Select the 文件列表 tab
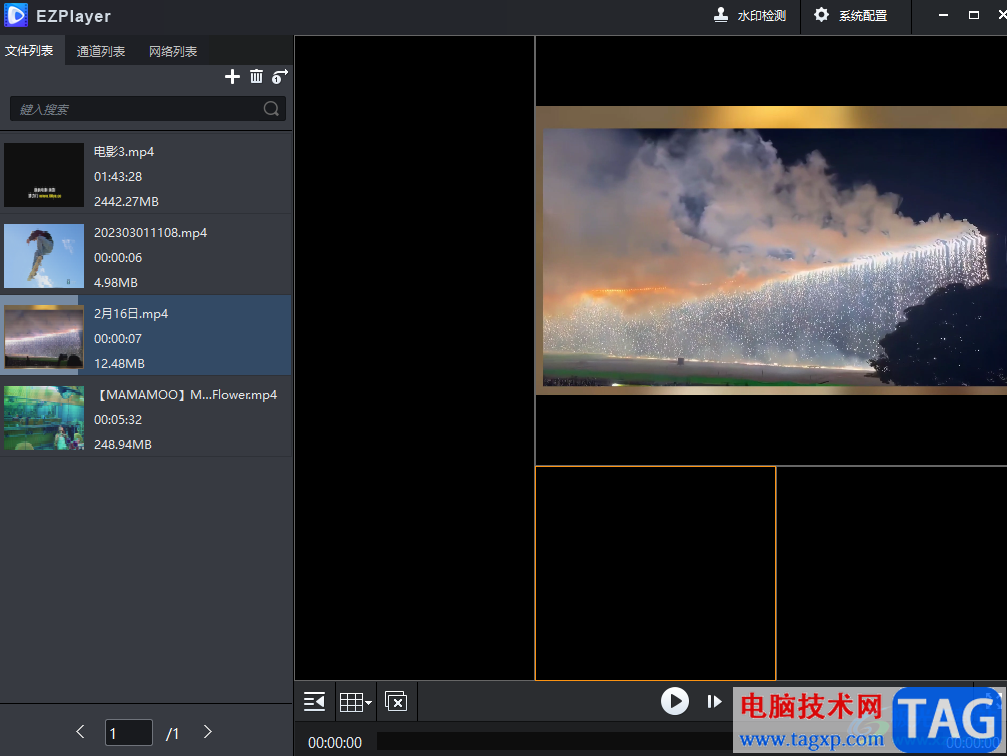 click(29, 51)
